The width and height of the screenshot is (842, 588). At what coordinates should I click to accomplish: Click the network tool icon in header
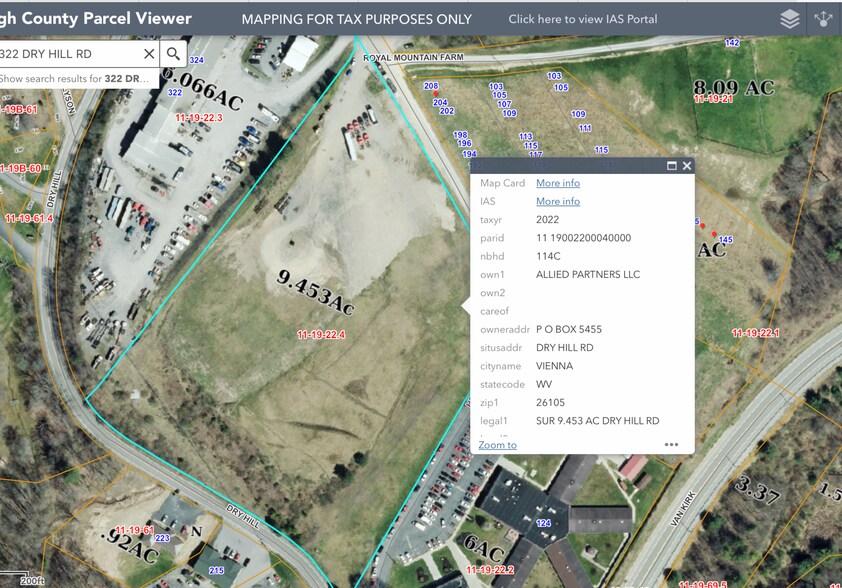coord(824,19)
